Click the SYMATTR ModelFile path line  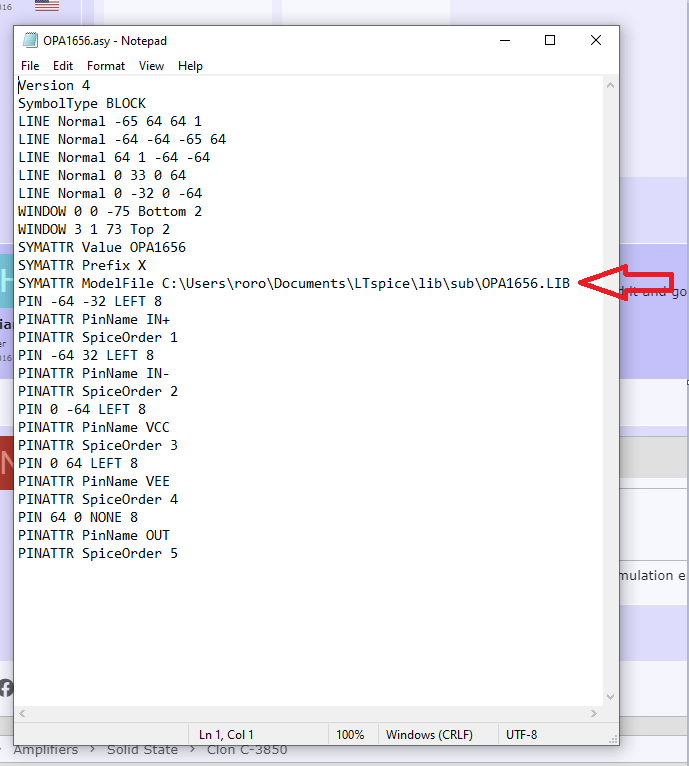pos(294,283)
